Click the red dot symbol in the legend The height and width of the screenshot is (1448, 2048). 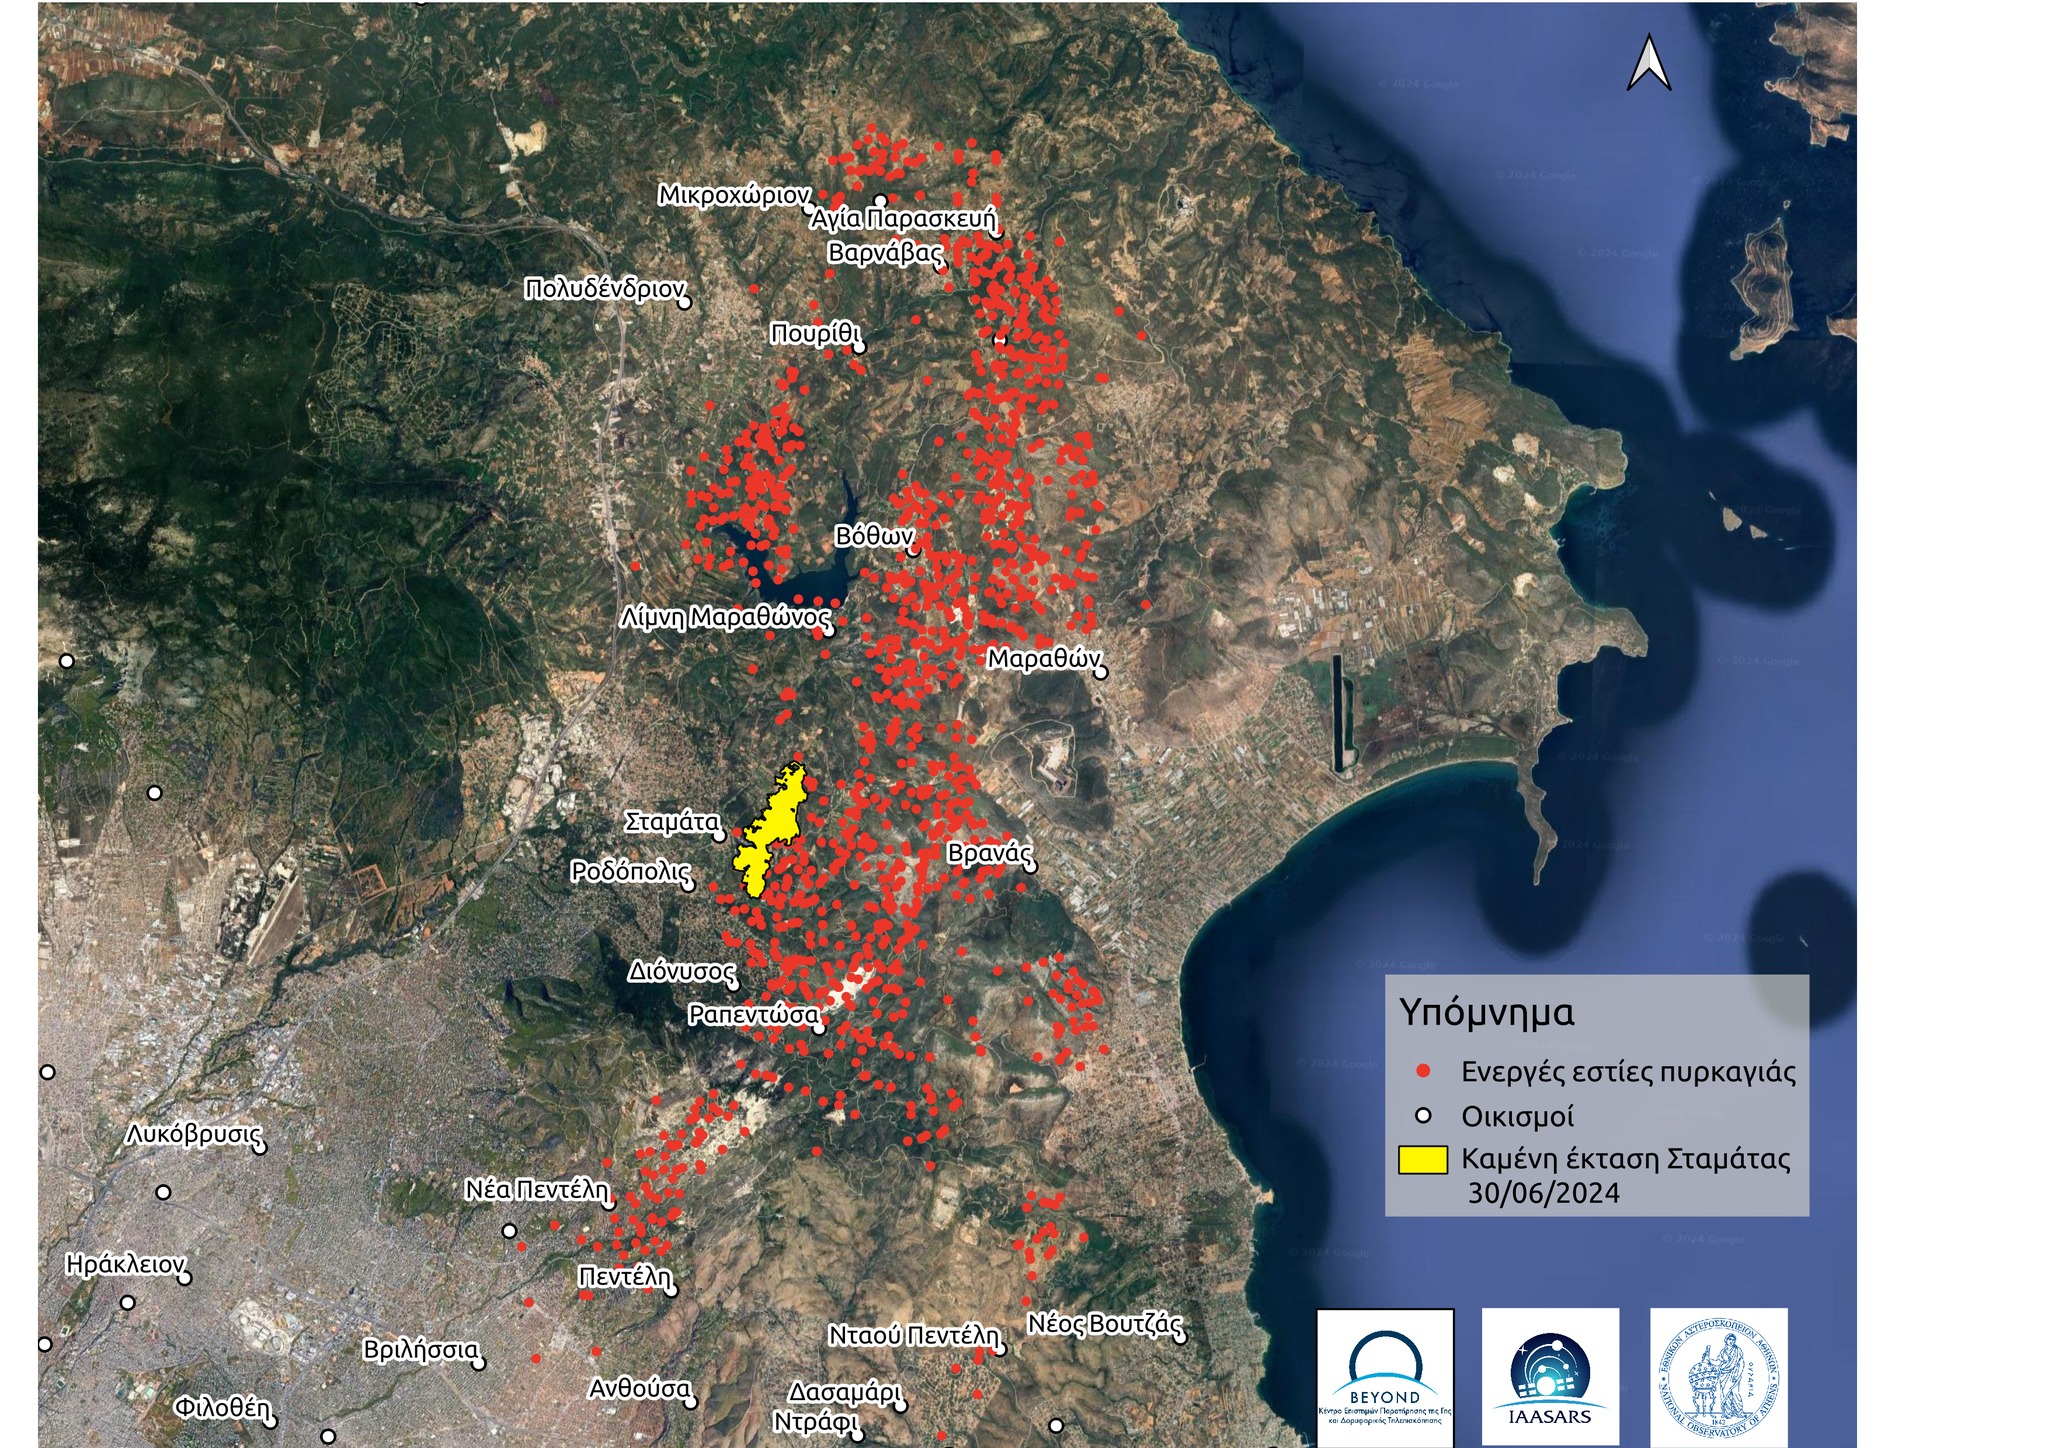click(x=1423, y=1072)
